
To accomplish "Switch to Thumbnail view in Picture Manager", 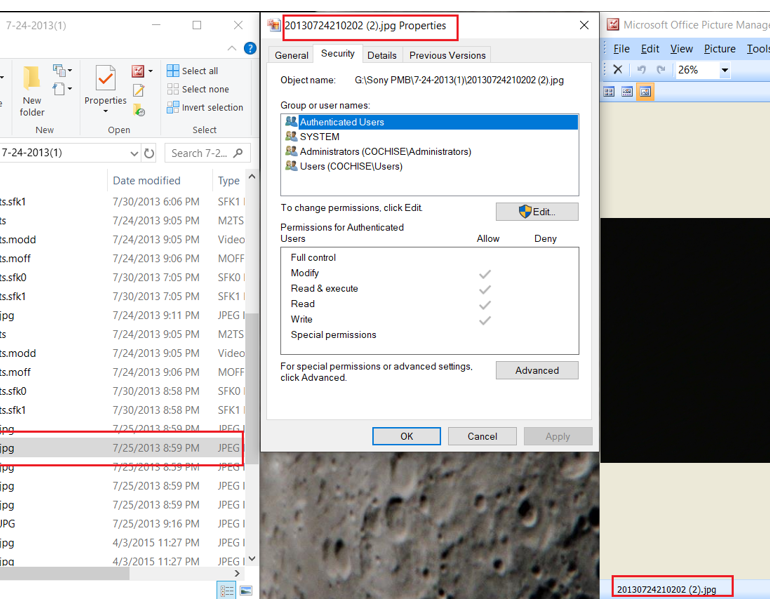I will click(609, 92).
